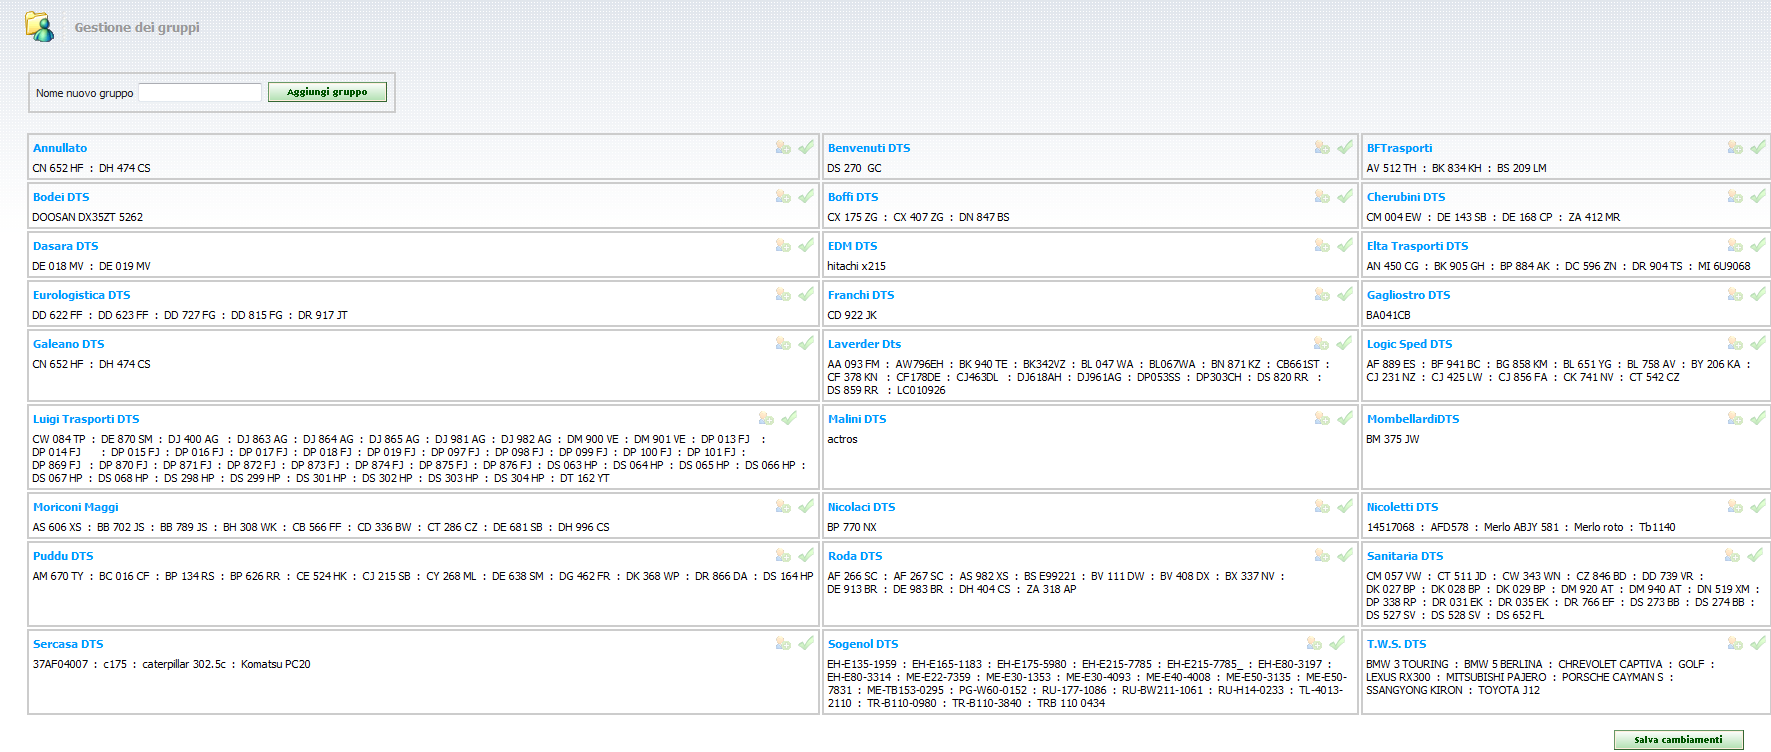Screen dimensions: 1771x752
Task: Open the Luigi Trasporti DTS link
Action: 86,419
